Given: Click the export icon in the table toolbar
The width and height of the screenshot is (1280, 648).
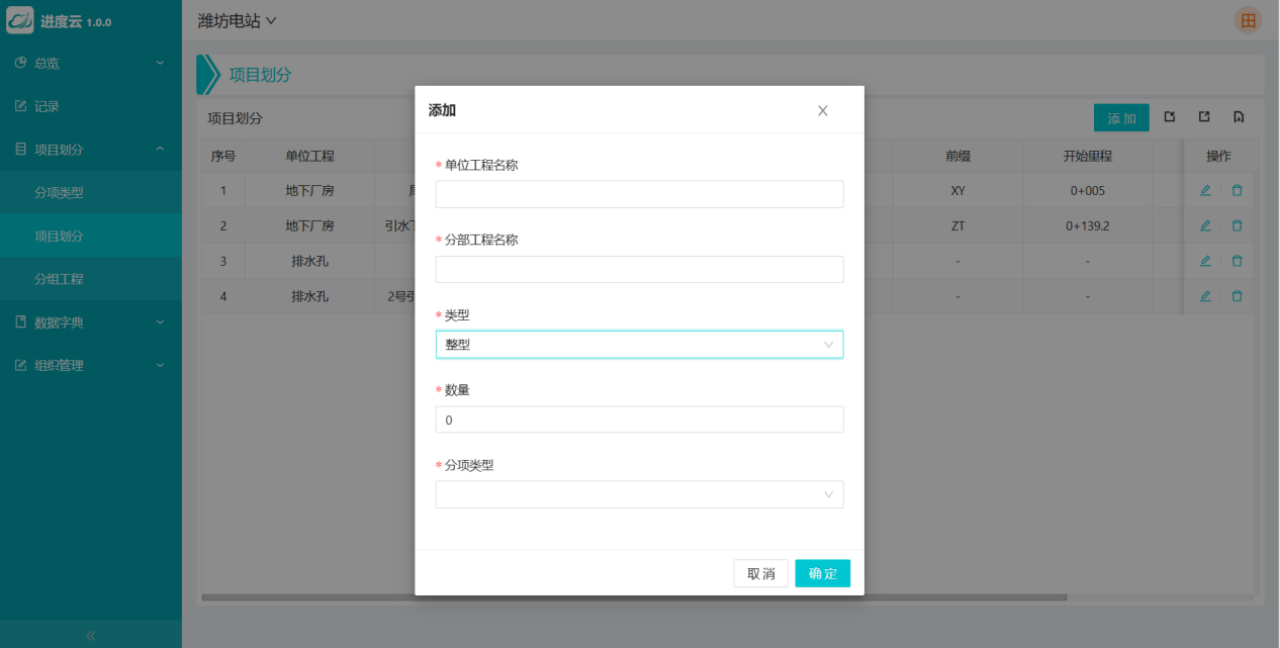Looking at the screenshot, I should click(1205, 118).
